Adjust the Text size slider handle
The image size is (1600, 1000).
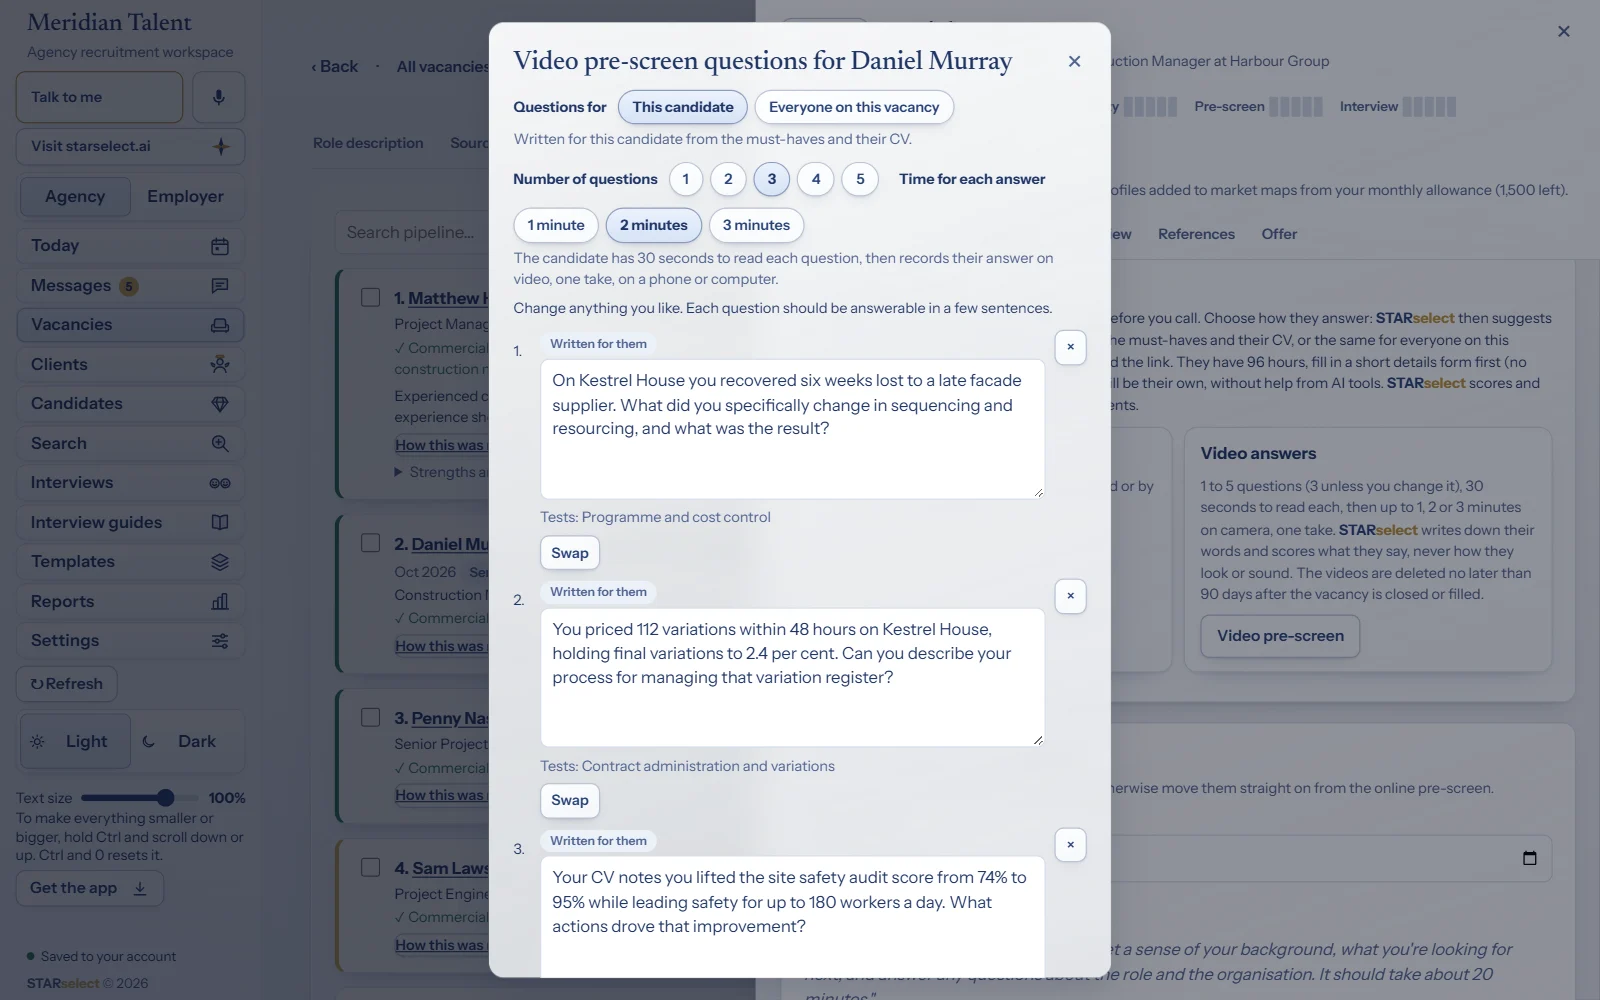pos(166,798)
